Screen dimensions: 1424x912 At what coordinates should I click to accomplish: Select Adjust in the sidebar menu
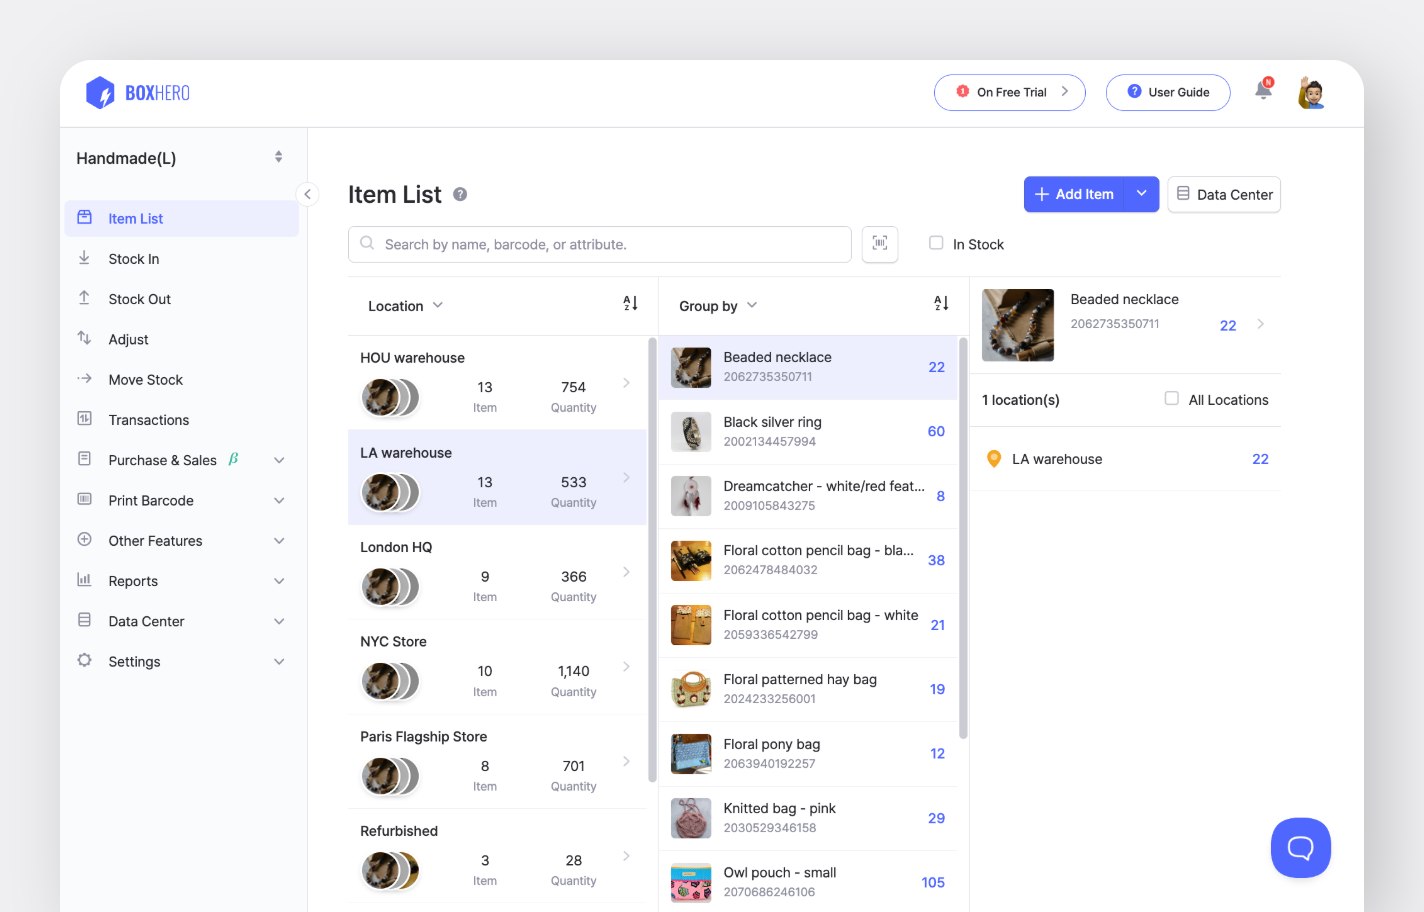click(x=128, y=339)
